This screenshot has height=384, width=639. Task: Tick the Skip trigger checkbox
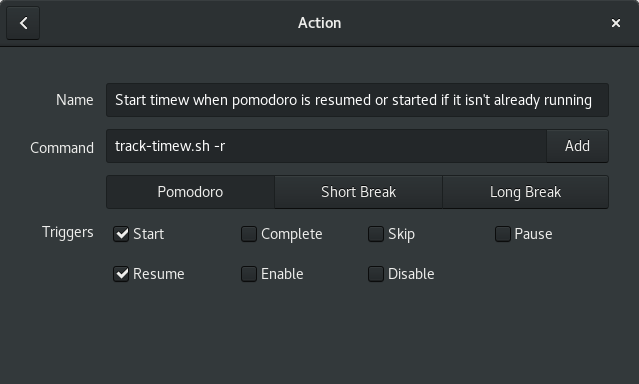tap(376, 234)
